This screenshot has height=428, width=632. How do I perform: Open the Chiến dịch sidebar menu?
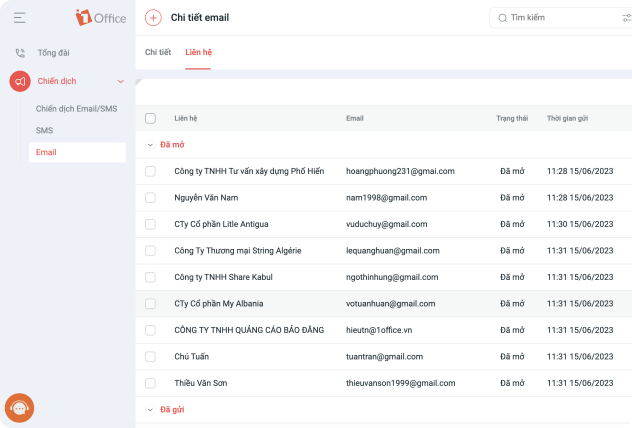pyautogui.click(x=57, y=81)
